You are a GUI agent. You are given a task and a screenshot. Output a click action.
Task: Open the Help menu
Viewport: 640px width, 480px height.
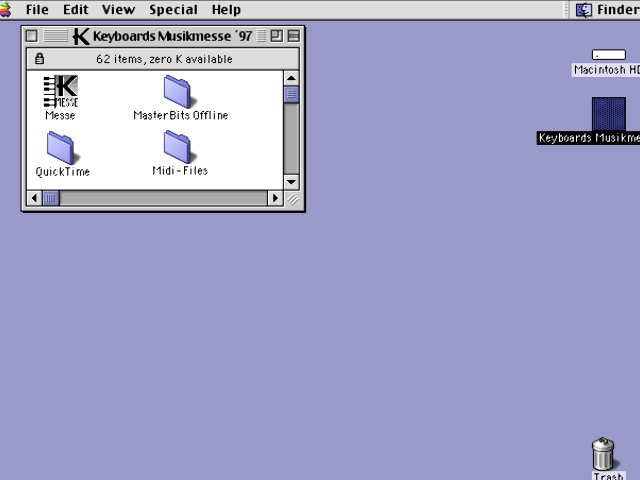226,9
